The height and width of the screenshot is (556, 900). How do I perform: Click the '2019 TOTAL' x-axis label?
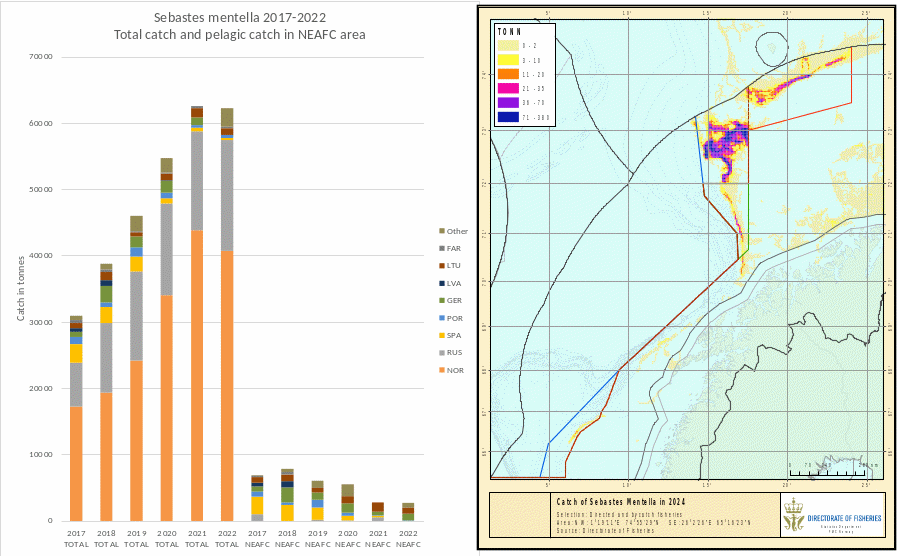click(137, 539)
